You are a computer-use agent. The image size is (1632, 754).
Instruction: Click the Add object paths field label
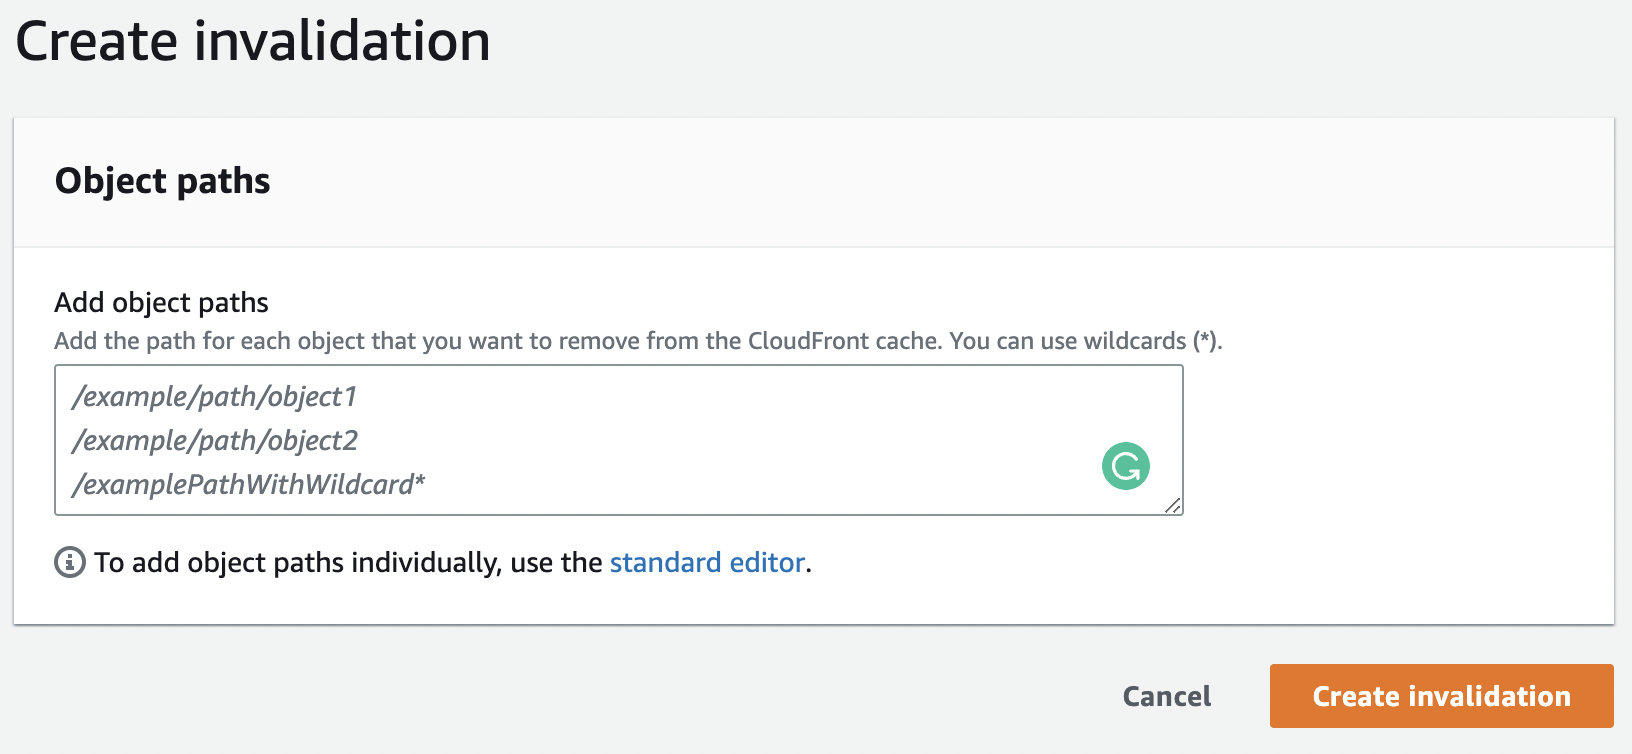(161, 302)
